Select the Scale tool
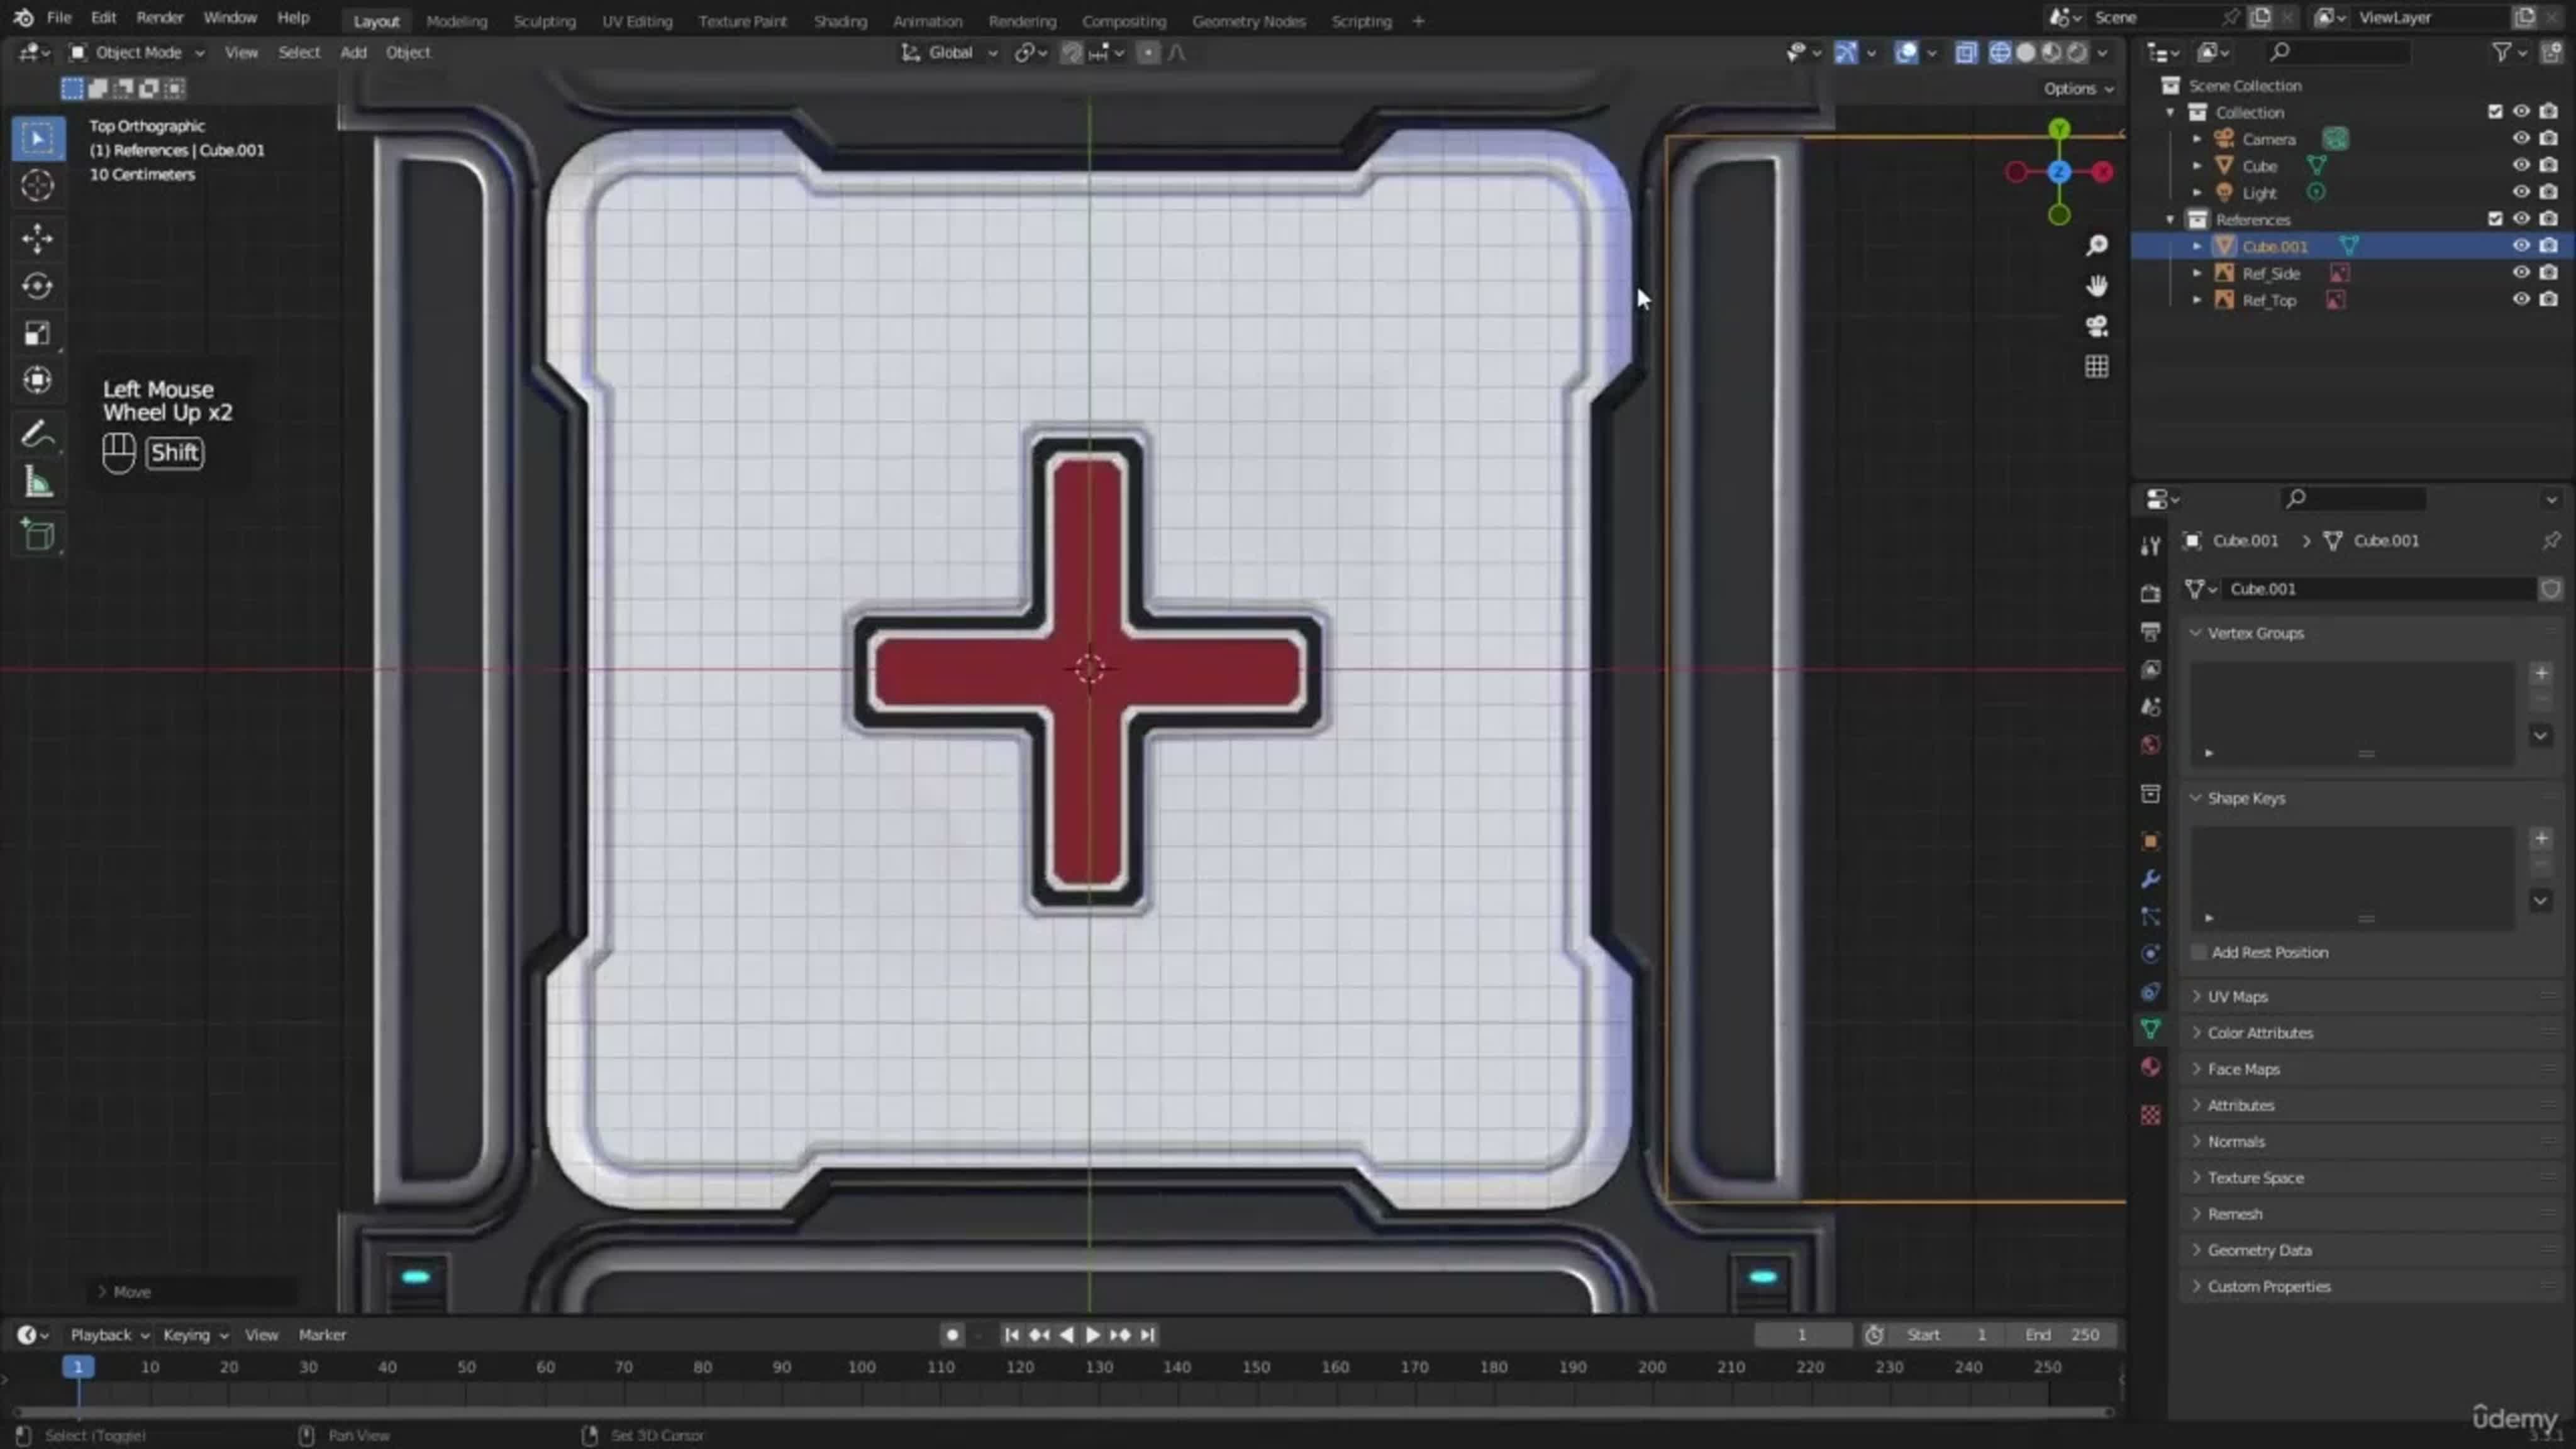This screenshot has width=2576, height=1449. pos(38,333)
